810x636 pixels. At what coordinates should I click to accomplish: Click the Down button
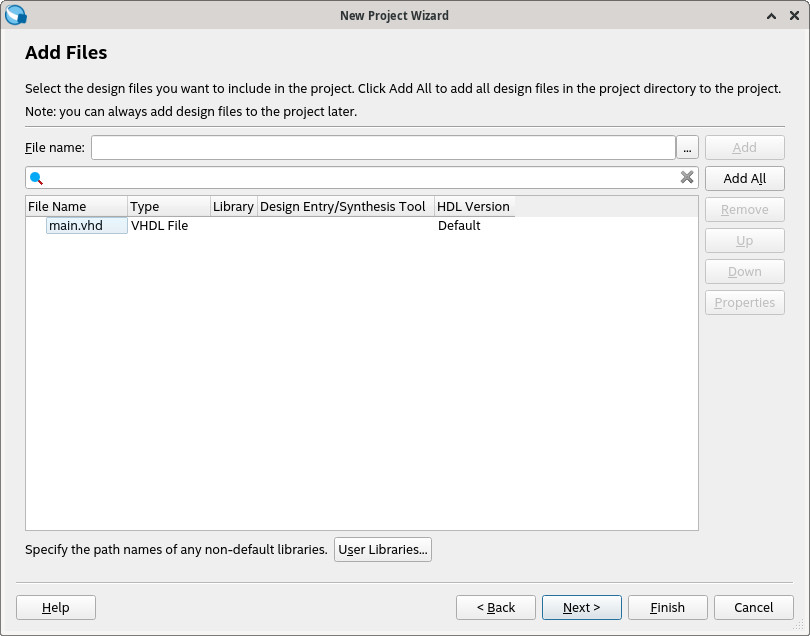coord(744,271)
